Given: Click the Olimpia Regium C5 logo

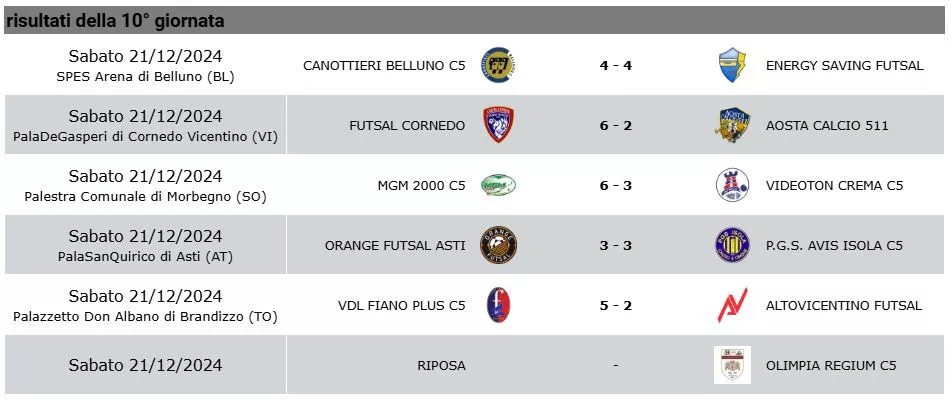Looking at the screenshot, I should 732,365.
